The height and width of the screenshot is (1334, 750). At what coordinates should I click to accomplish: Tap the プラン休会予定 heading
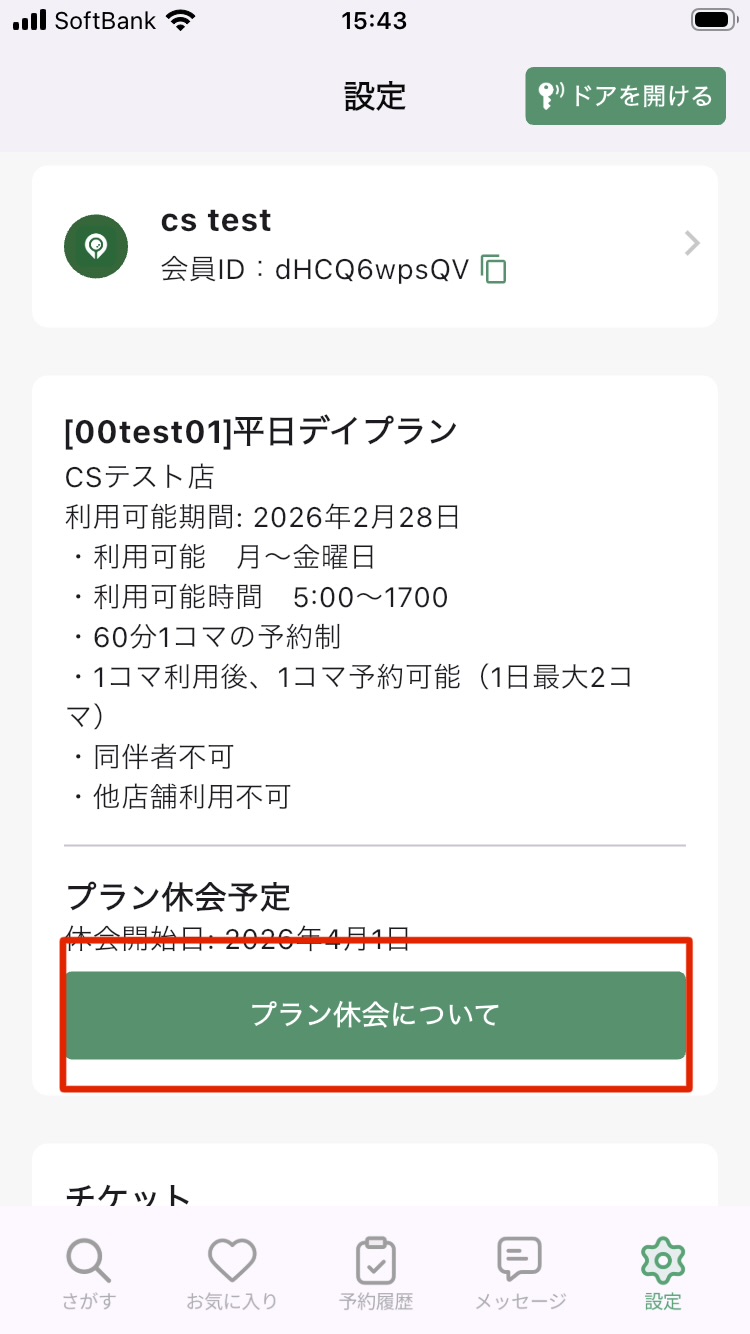point(178,897)
